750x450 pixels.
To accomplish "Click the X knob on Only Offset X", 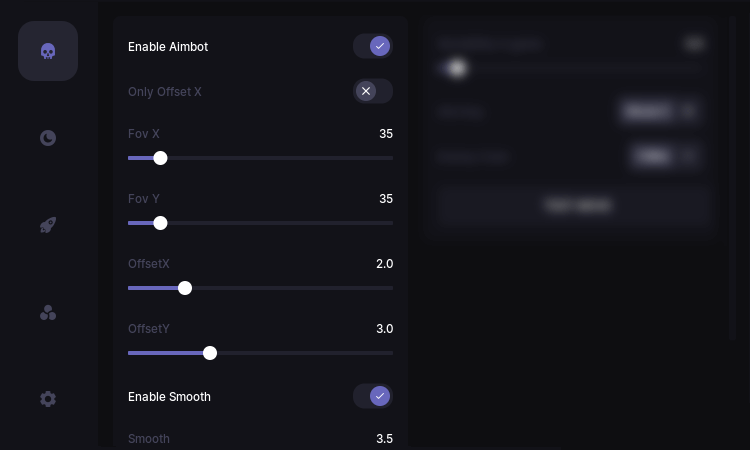I will point(366,91).
